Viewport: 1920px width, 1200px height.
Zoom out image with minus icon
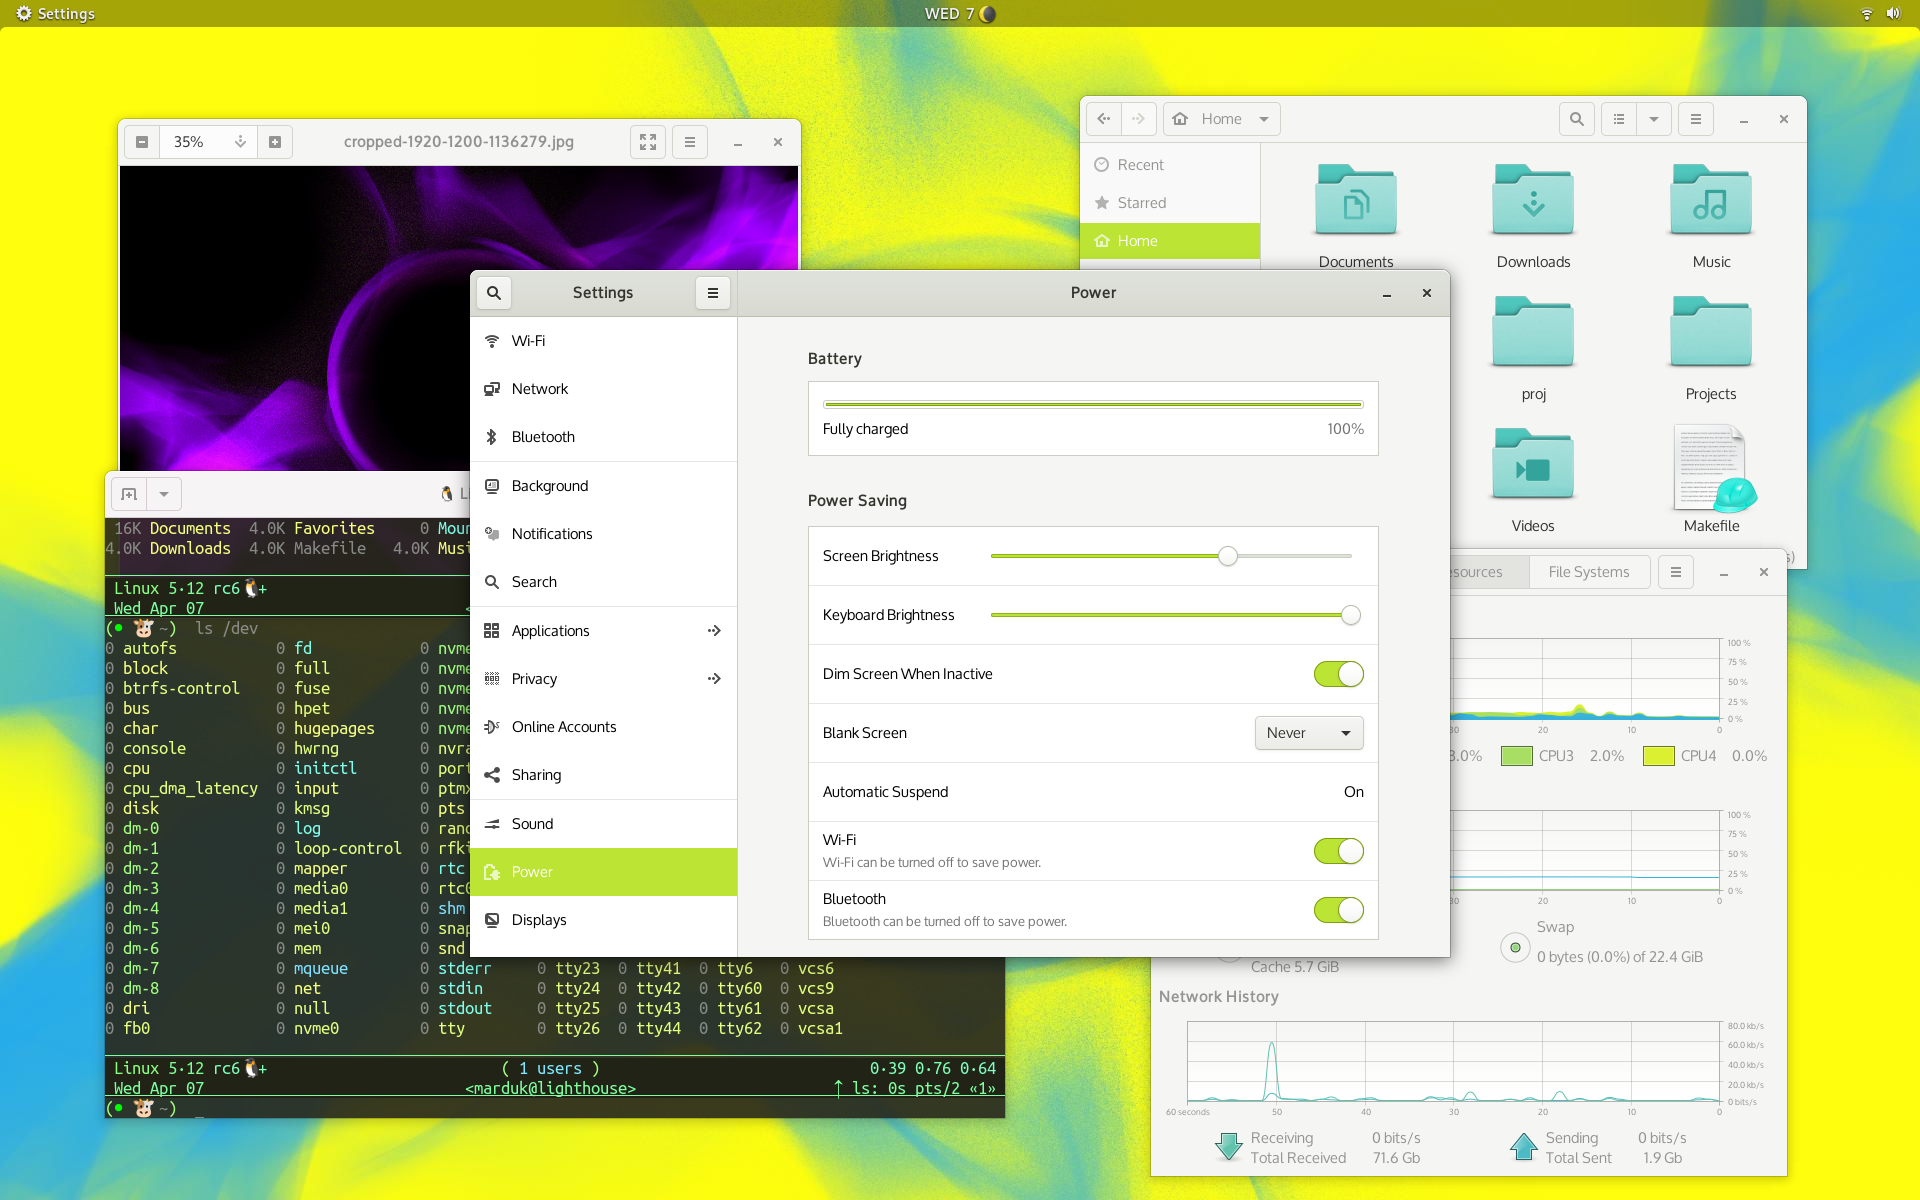point(142,142)
